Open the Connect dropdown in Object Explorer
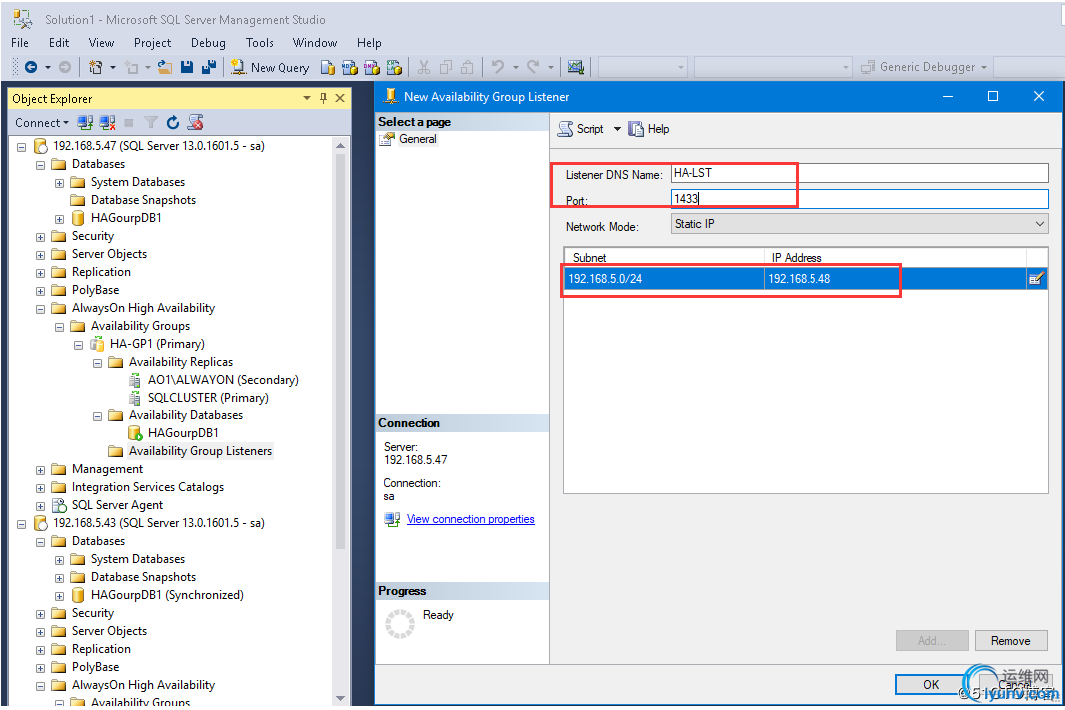The width and height of the screenshot is (1065, 710). (41, 123)
